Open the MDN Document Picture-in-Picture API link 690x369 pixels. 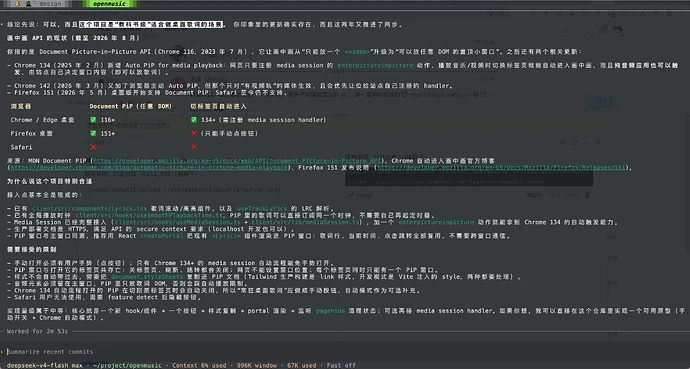coord(237,161)
